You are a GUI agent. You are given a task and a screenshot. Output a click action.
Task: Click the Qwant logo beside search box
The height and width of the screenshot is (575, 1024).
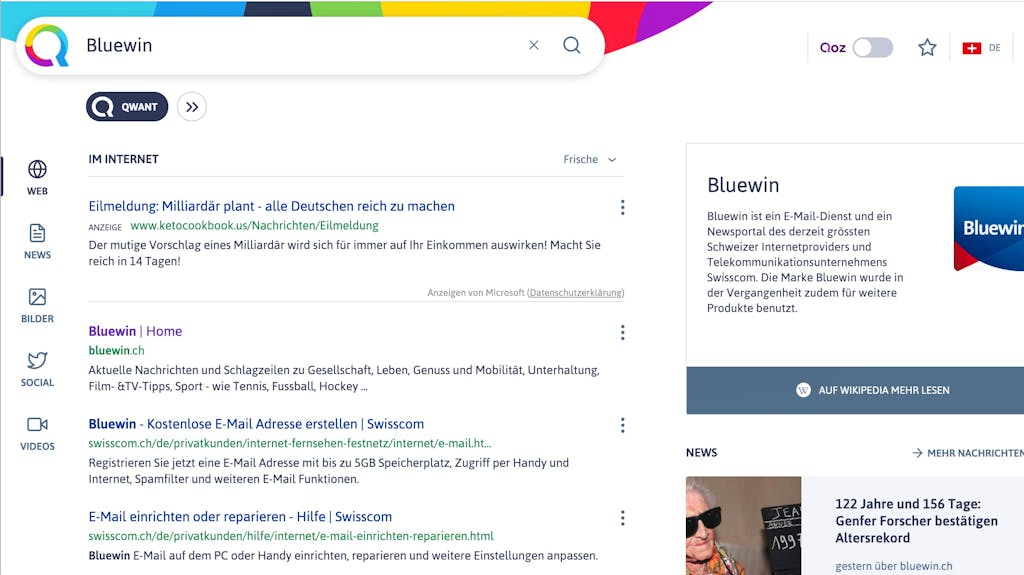[x=47, y=46]
